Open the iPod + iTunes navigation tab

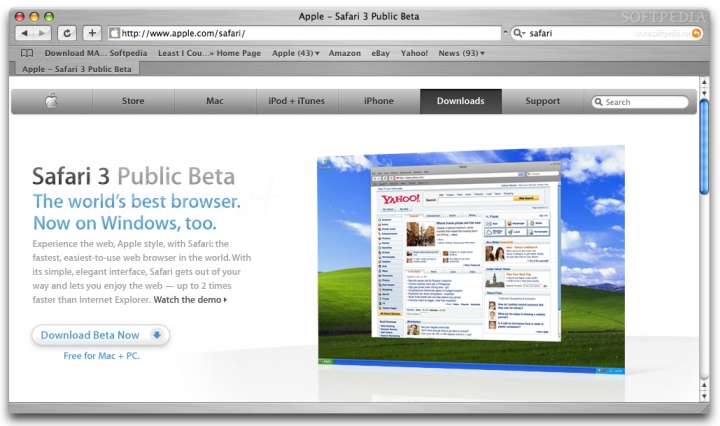point(297,101)
